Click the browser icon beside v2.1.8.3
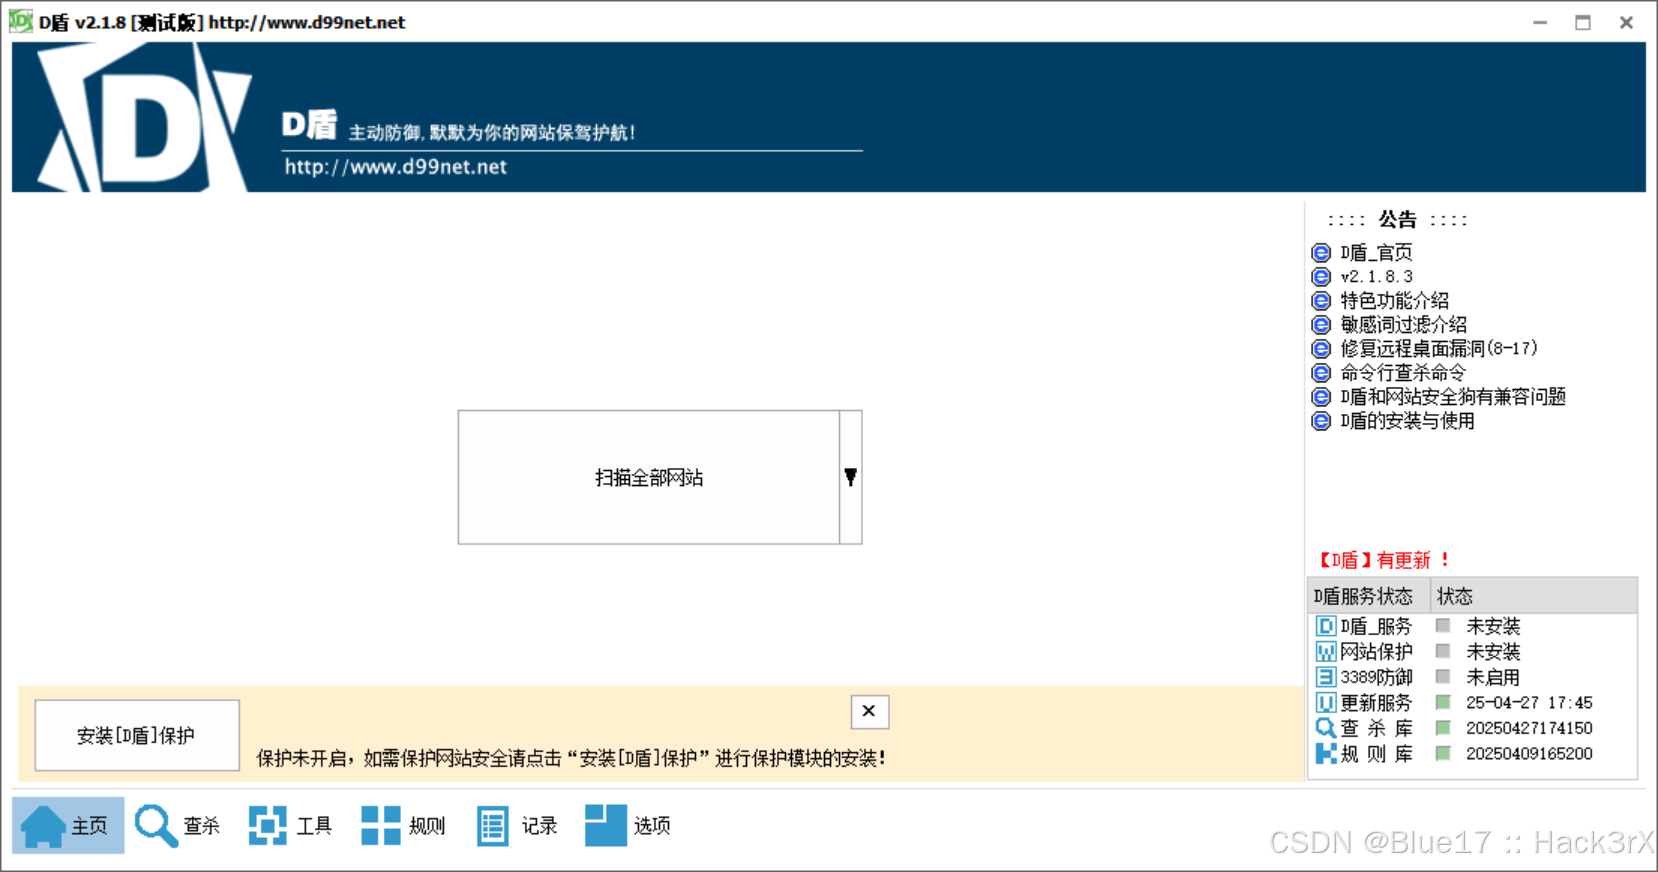The height and width of the screenshot is (872, 1658). point(1321,276)
